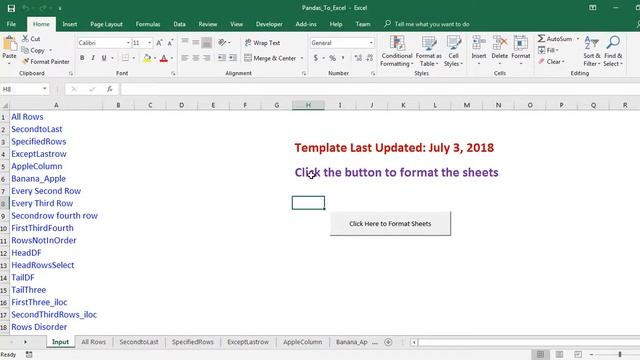Switch to Page Break Preview in status bar
The image size is (640, 360).
tap(578, 354)
